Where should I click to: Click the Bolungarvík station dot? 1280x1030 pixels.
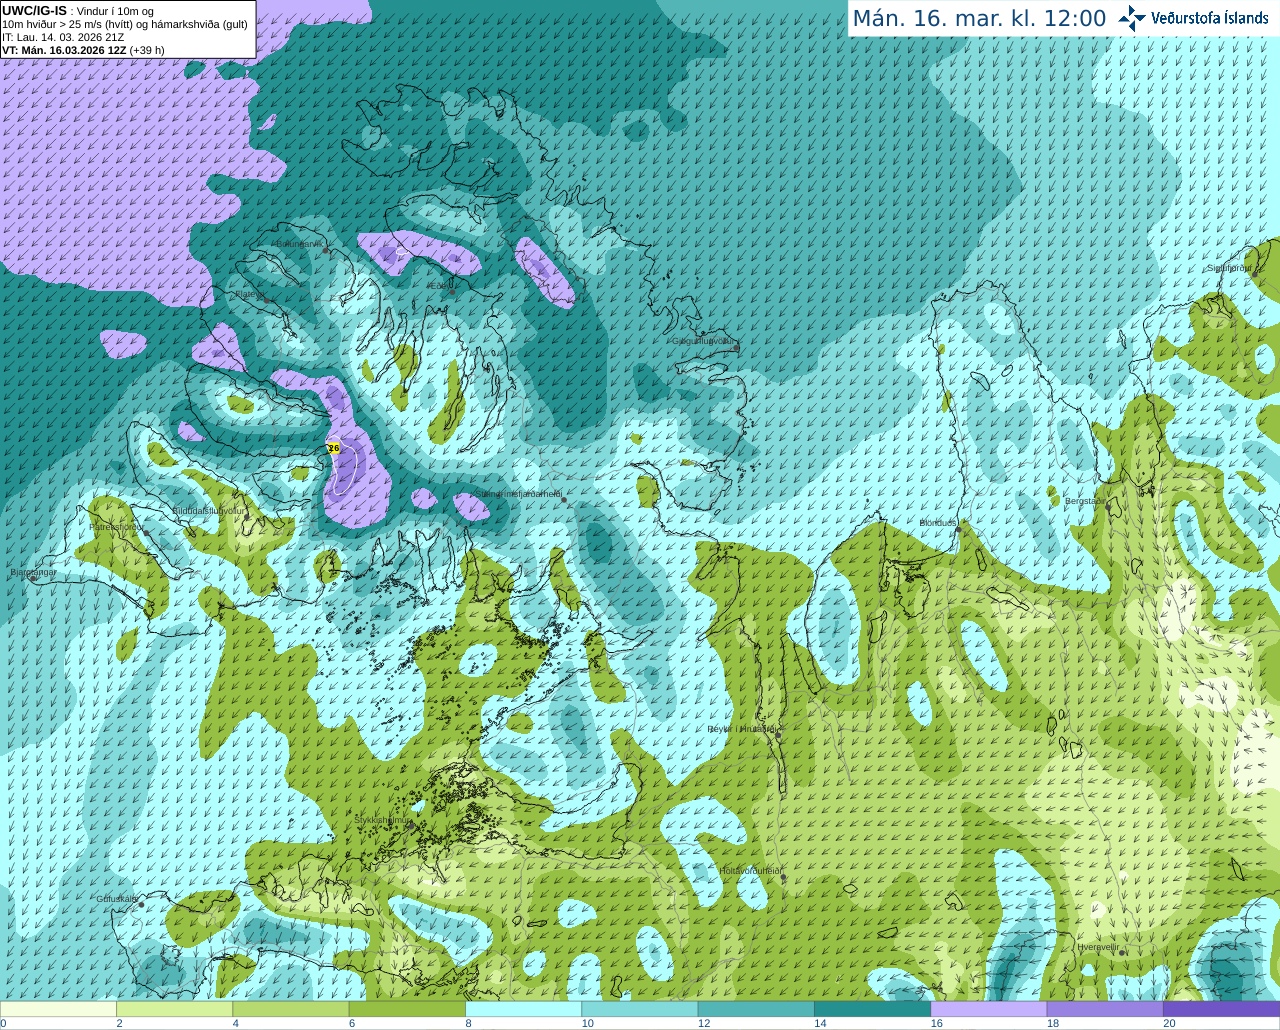(326, 250)
